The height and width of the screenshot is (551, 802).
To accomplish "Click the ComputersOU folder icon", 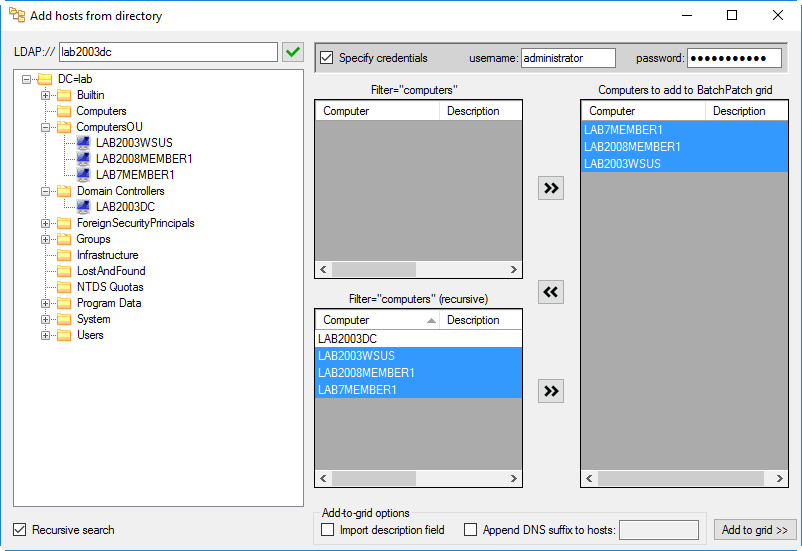I will [x=64, y=127].
